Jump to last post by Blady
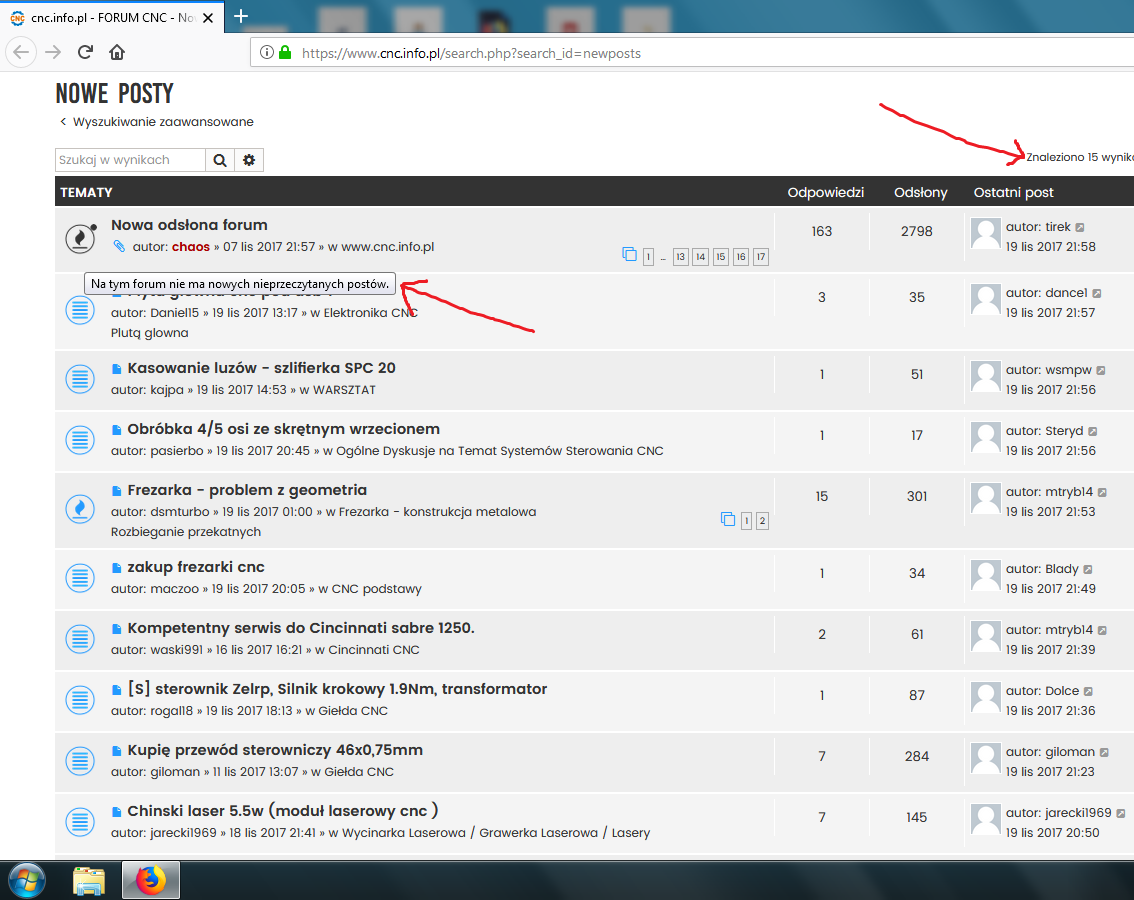Image resolution: width=1134 pixels, height=900 pixels. tap(1088, 569)
